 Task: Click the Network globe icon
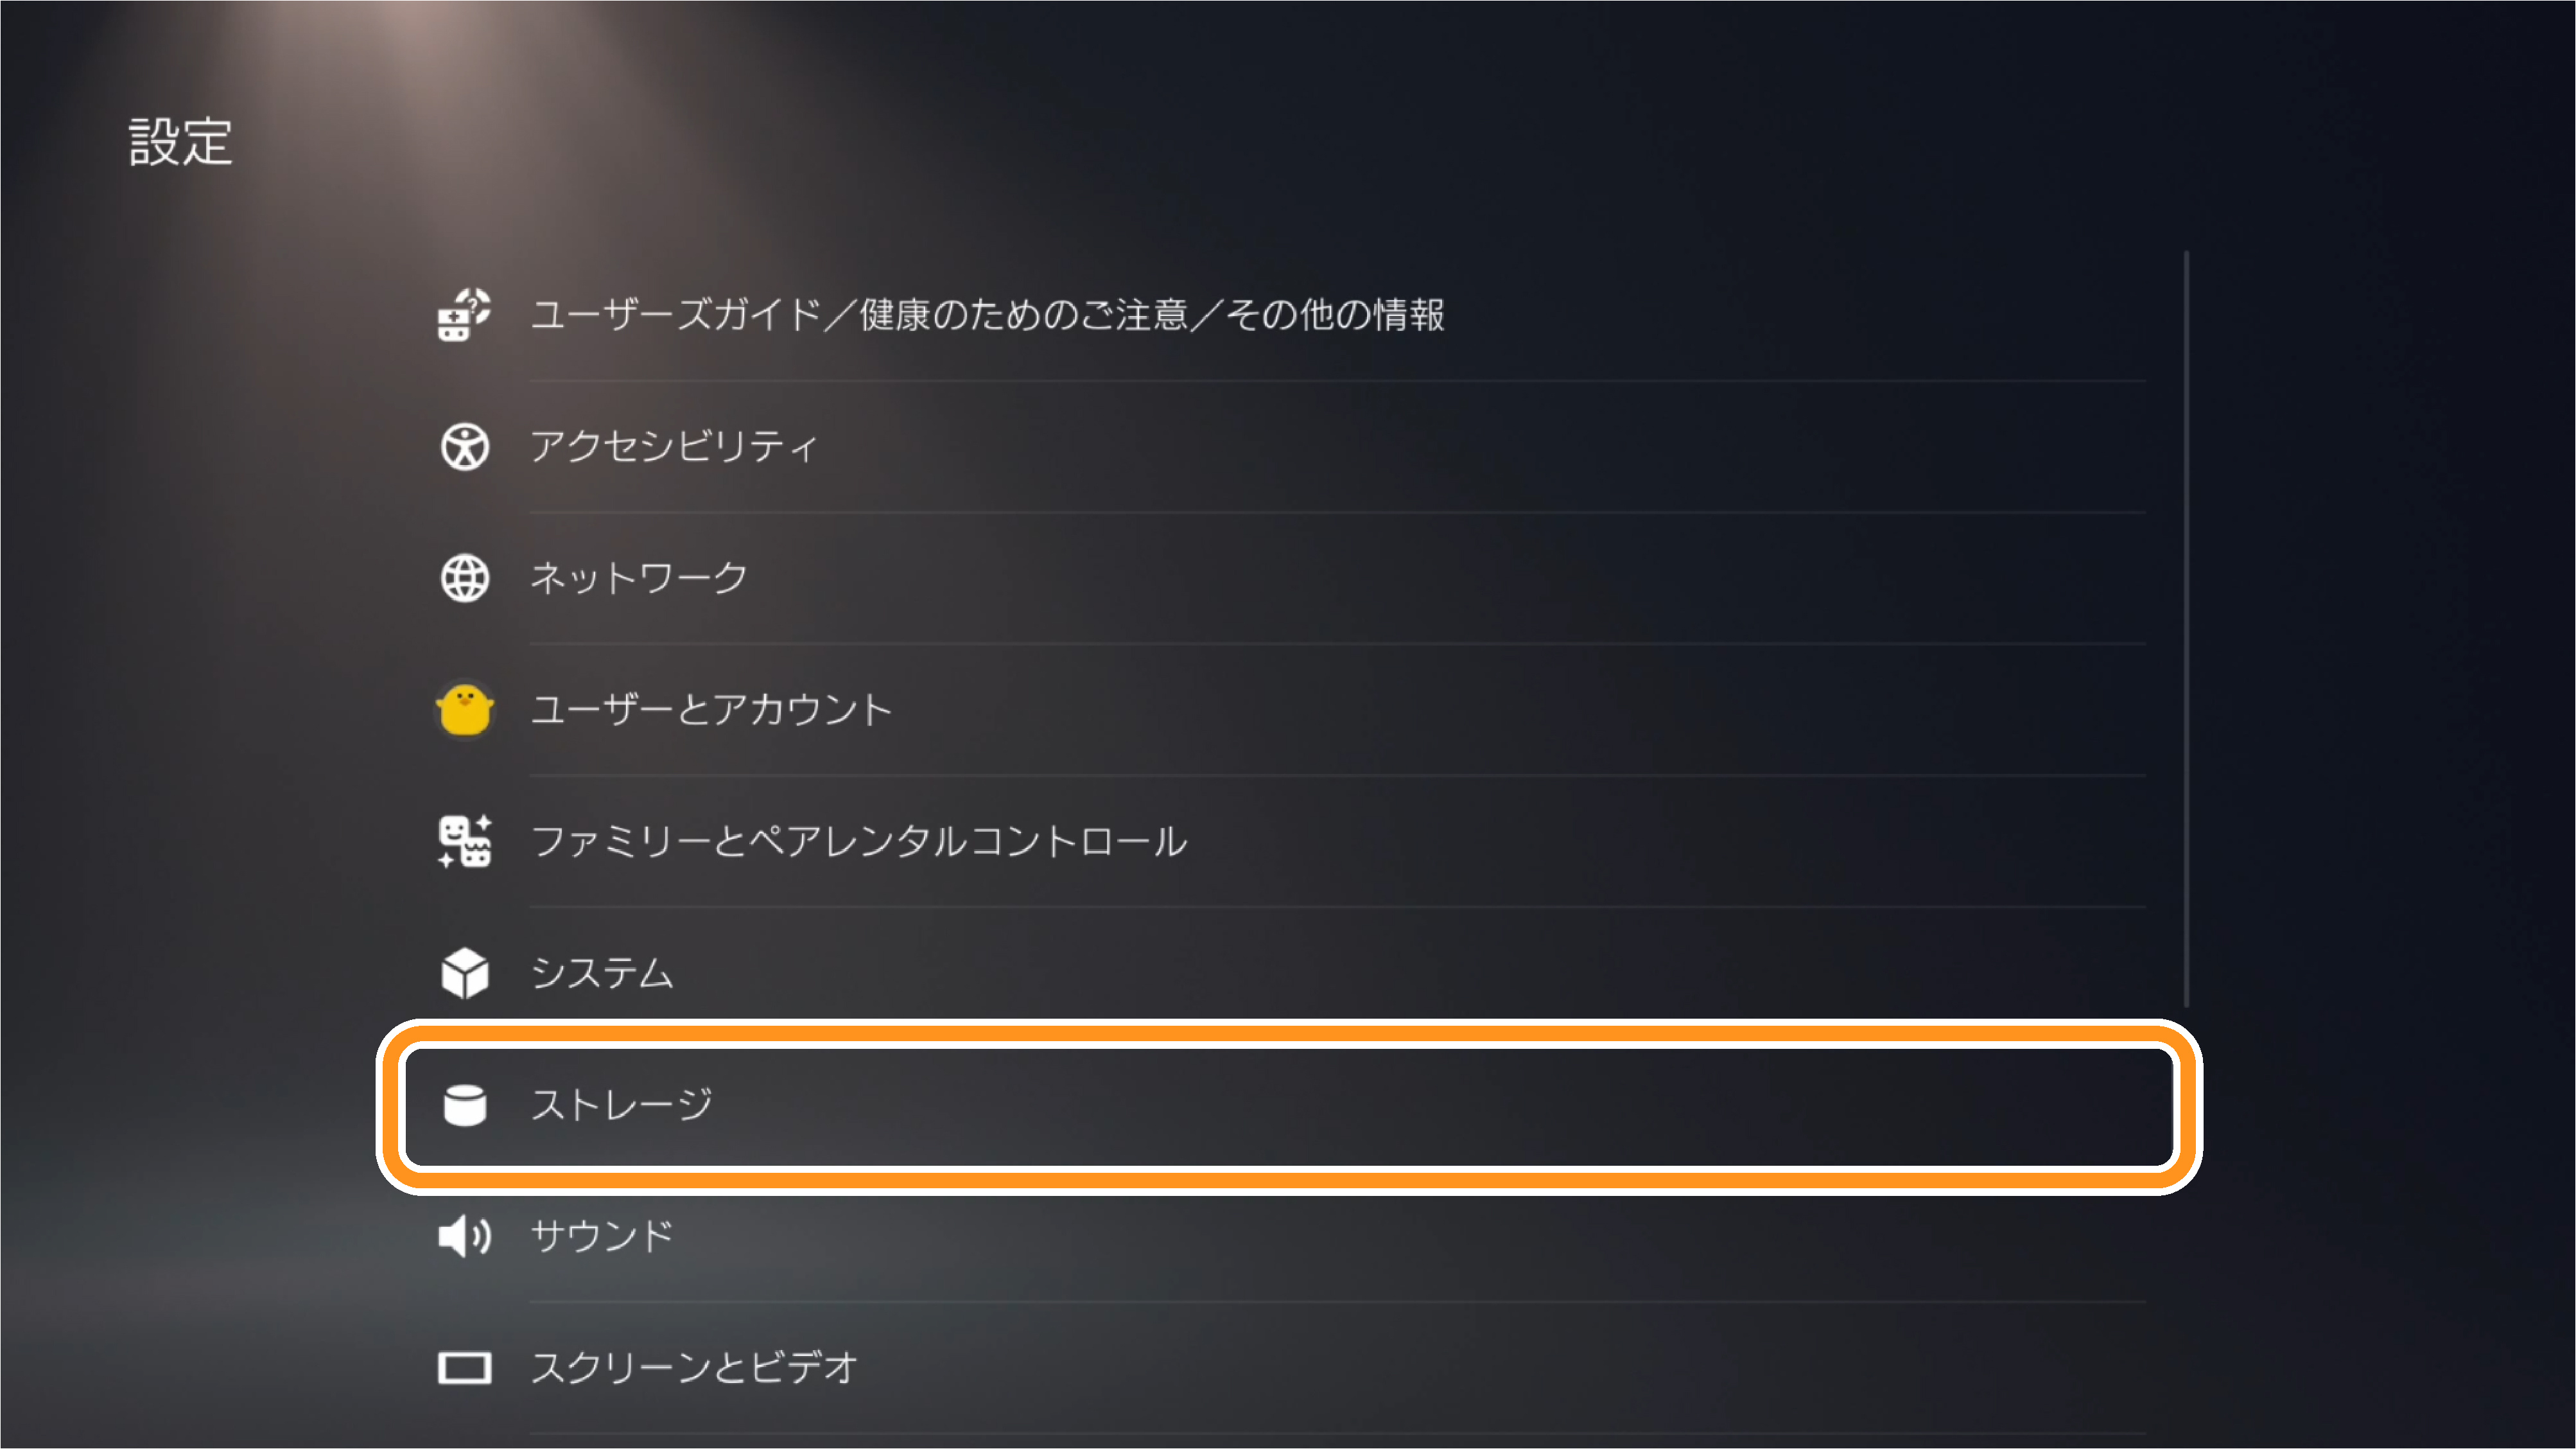464,578
